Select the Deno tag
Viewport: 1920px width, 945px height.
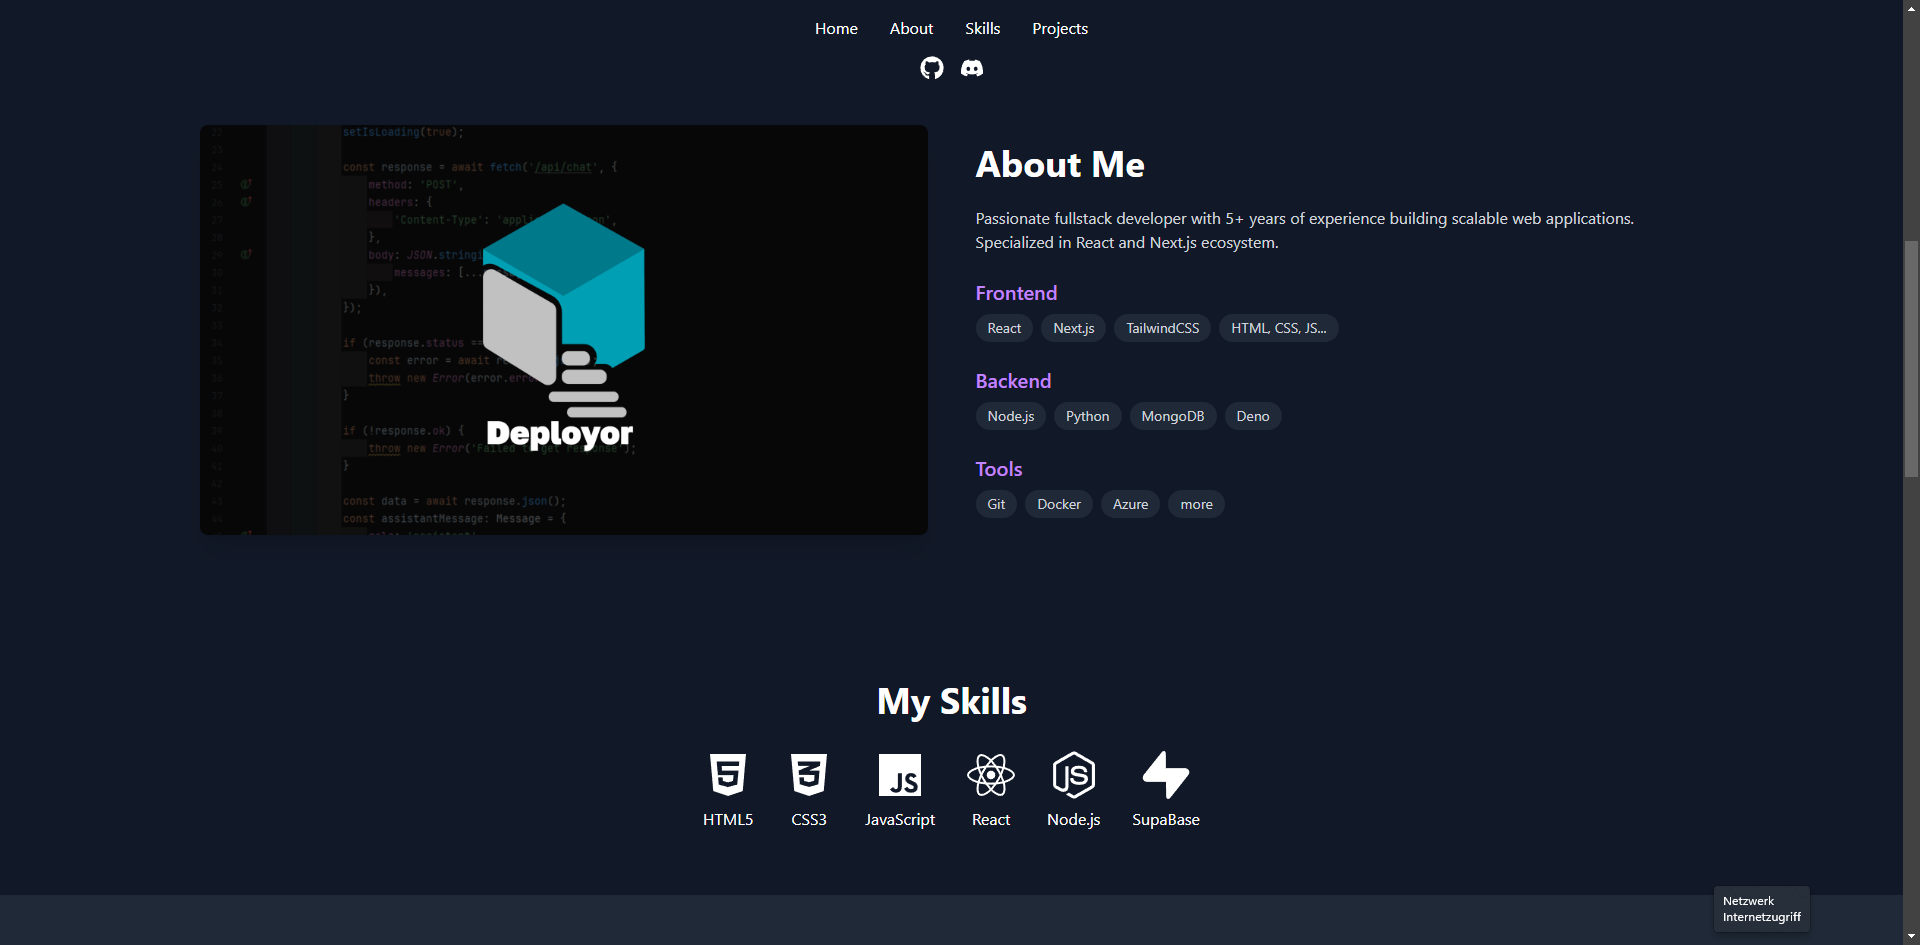[x=1253, y=416]
